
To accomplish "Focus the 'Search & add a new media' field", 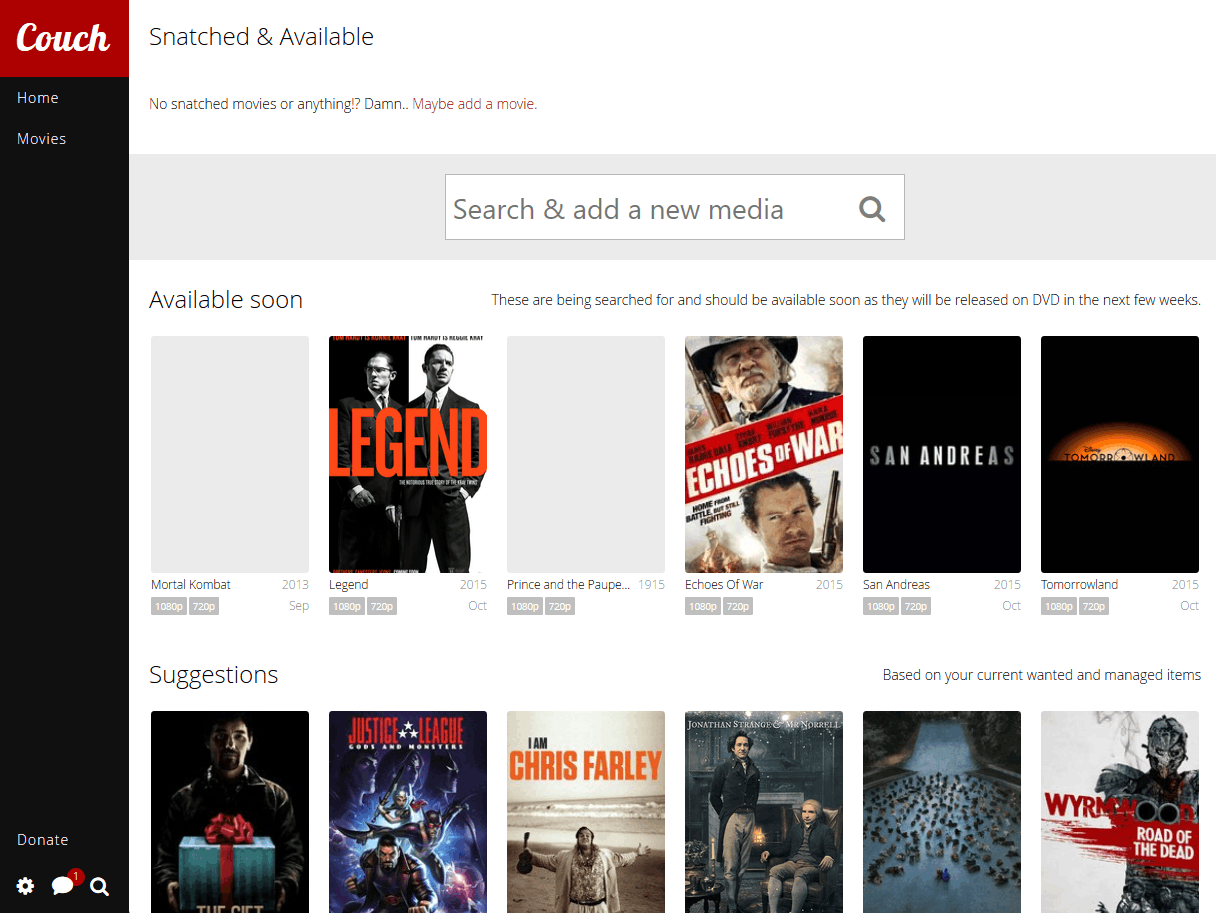I will pyautogui.click(x=675, y=207).
